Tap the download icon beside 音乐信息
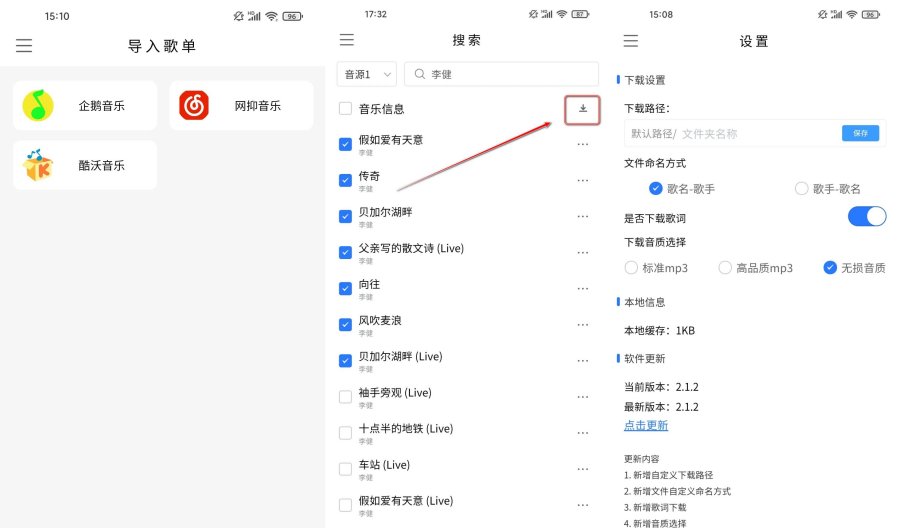Image resolution: width=900 pixels, height=528 pixels. coord(583,109)
